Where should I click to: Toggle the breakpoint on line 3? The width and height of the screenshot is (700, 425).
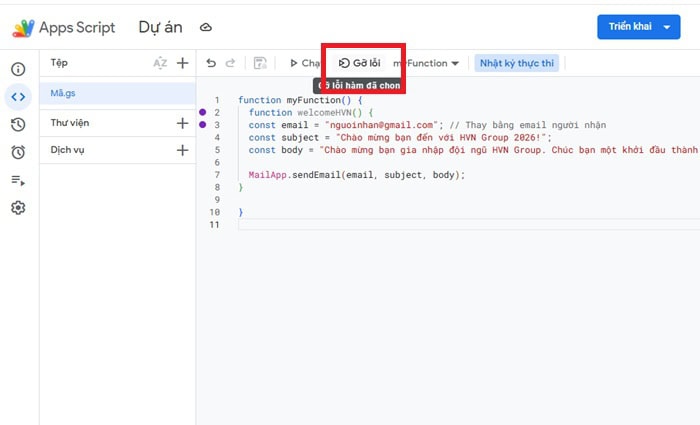click(203, 125)
